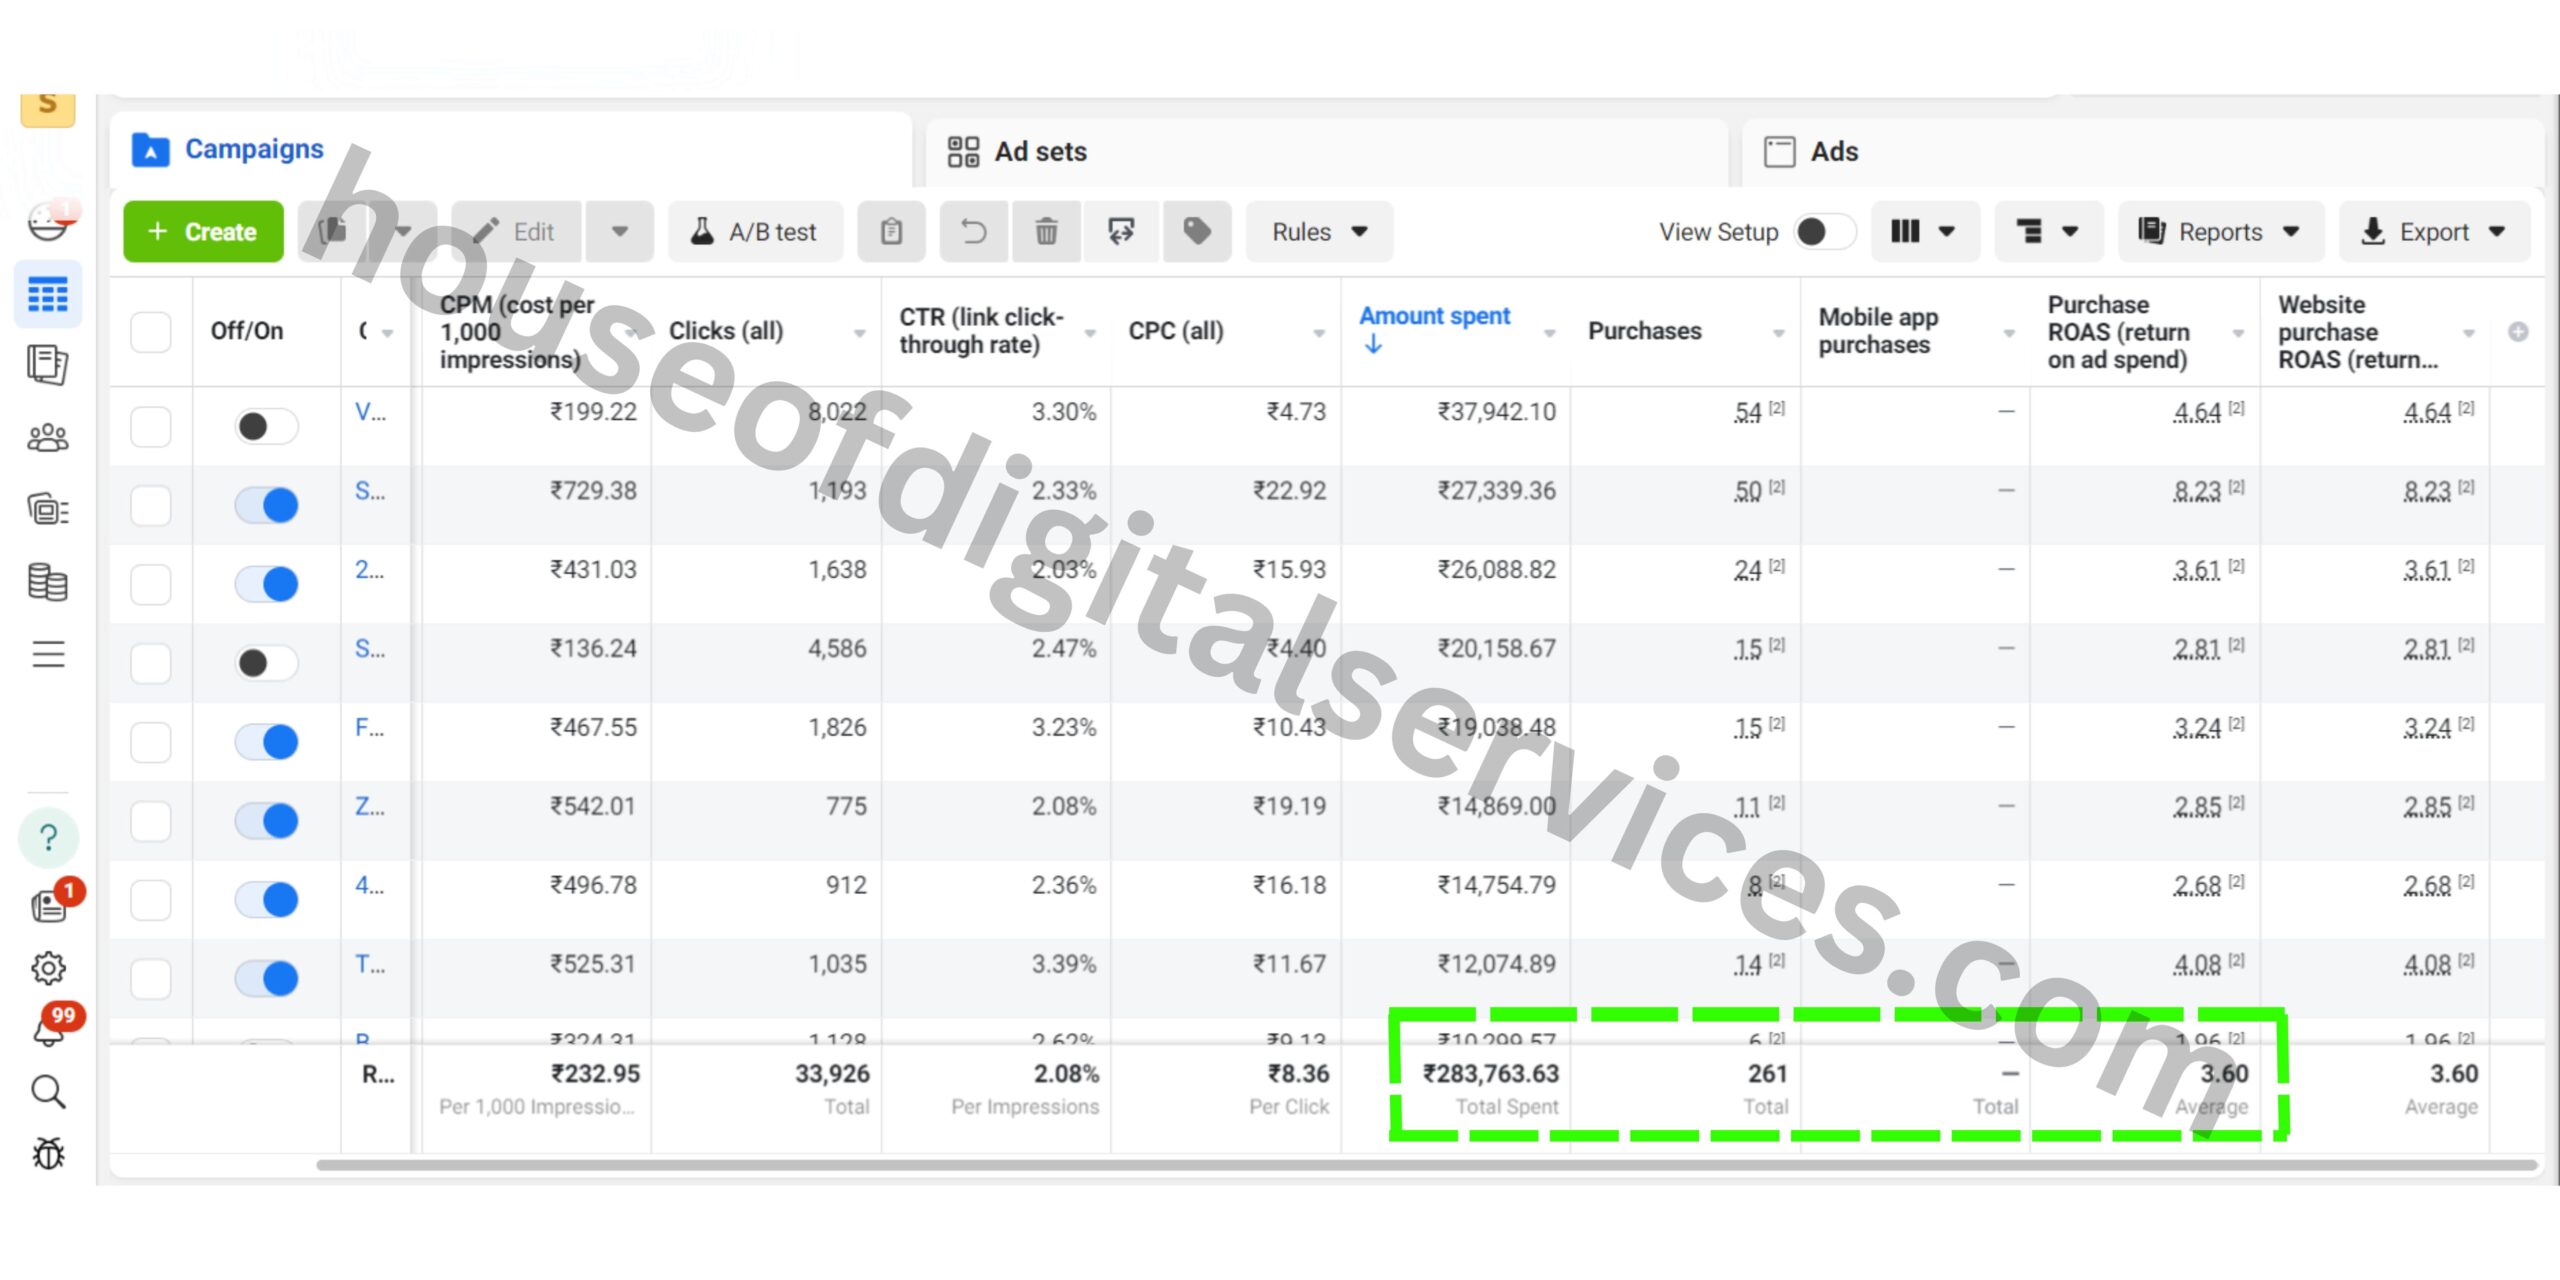Click the A/B test flask button
Screen dimensions: 2560x1280
pyautogui.click(x=755, y=232)
